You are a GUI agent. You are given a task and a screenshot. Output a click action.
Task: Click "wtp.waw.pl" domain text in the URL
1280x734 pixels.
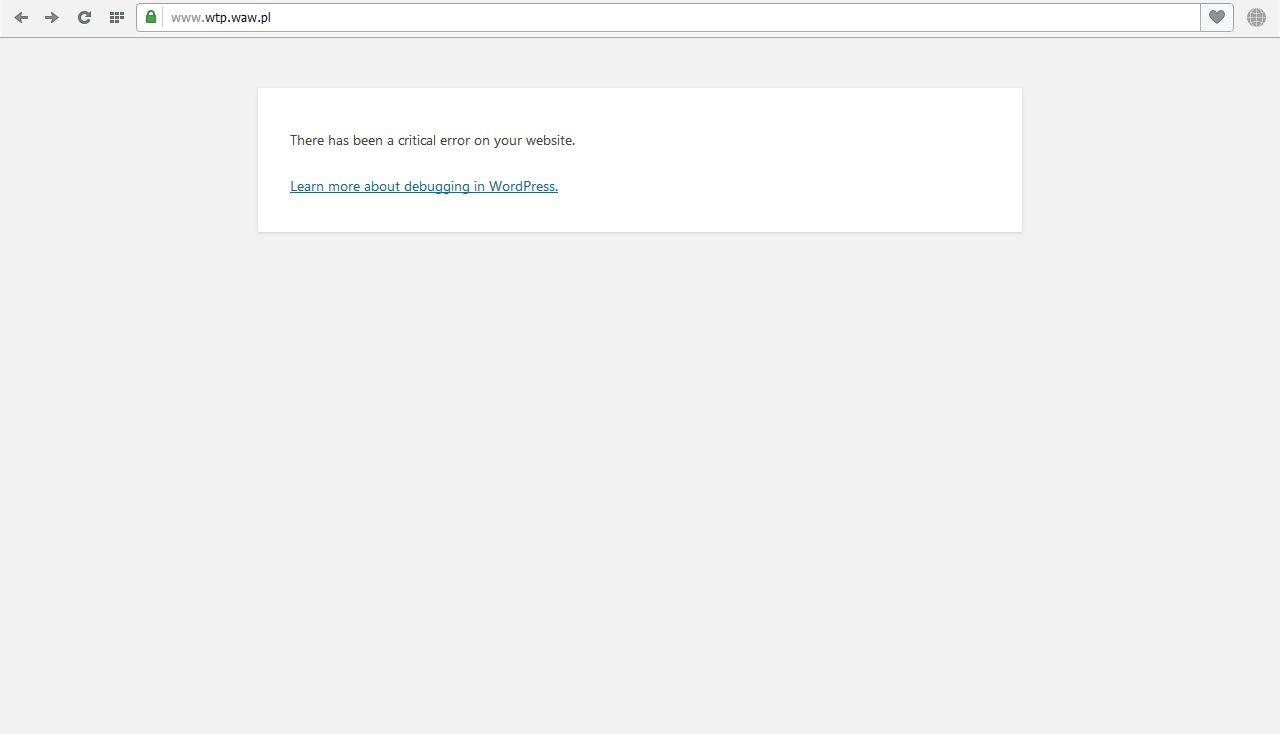(238, 17)
